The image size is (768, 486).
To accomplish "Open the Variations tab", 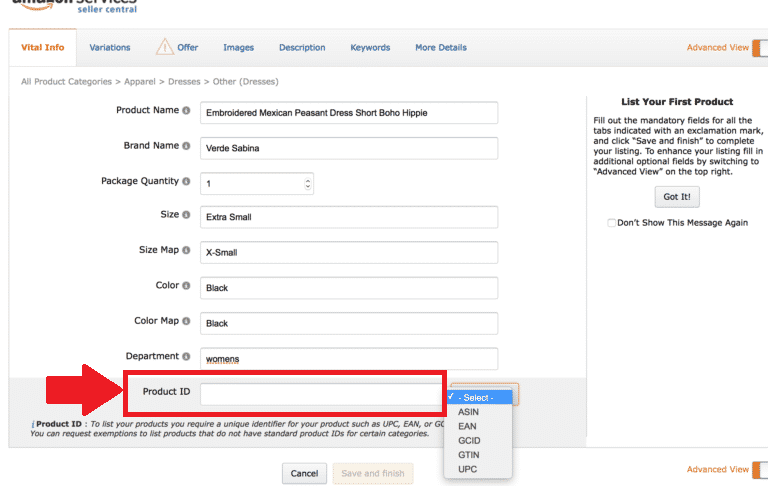I will tap(110, 47).
